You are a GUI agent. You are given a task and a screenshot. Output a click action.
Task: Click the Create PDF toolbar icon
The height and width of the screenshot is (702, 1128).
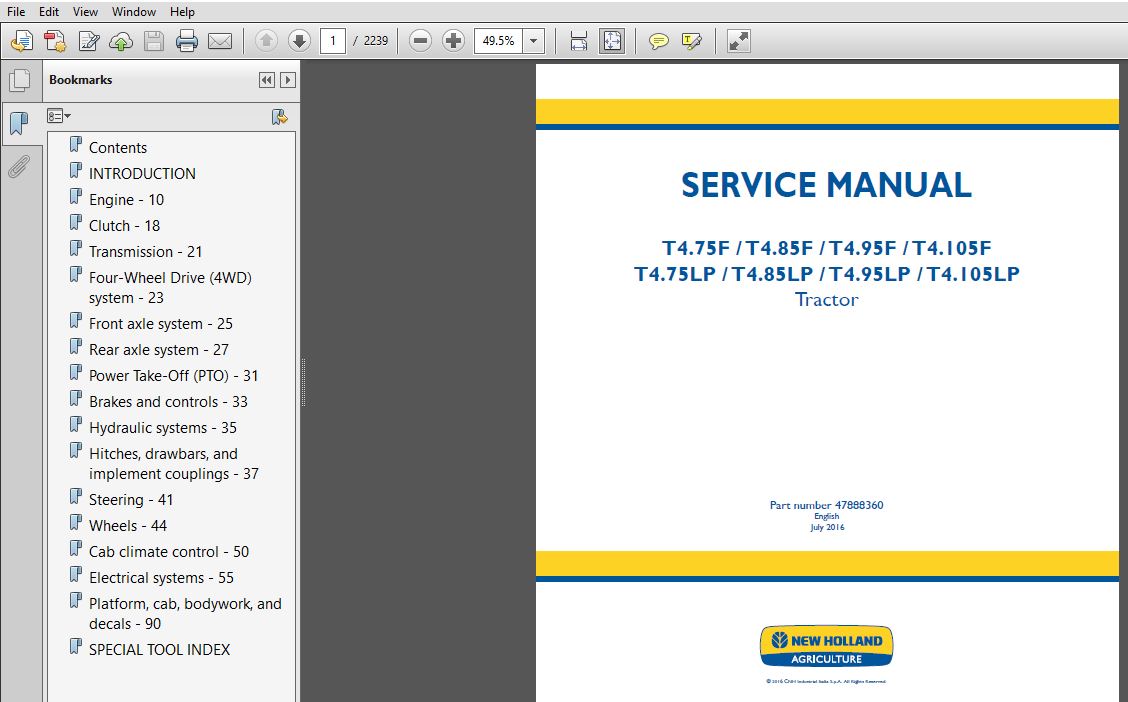point(22,41)
